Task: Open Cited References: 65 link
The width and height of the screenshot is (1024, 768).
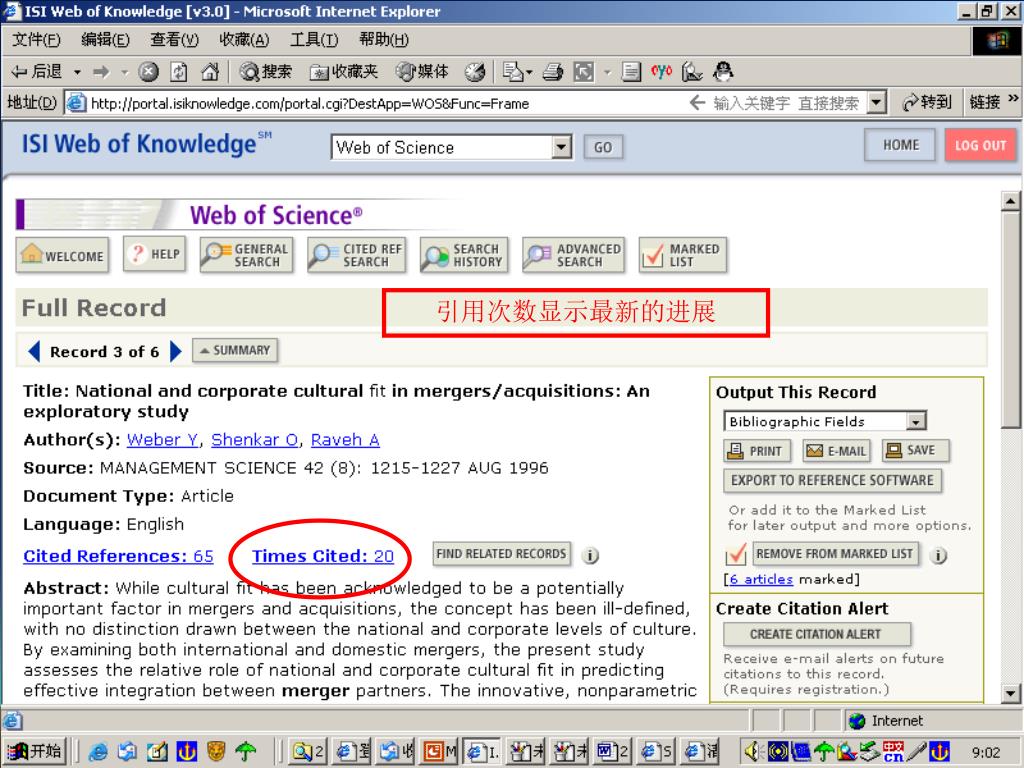Action: (118, 556)
